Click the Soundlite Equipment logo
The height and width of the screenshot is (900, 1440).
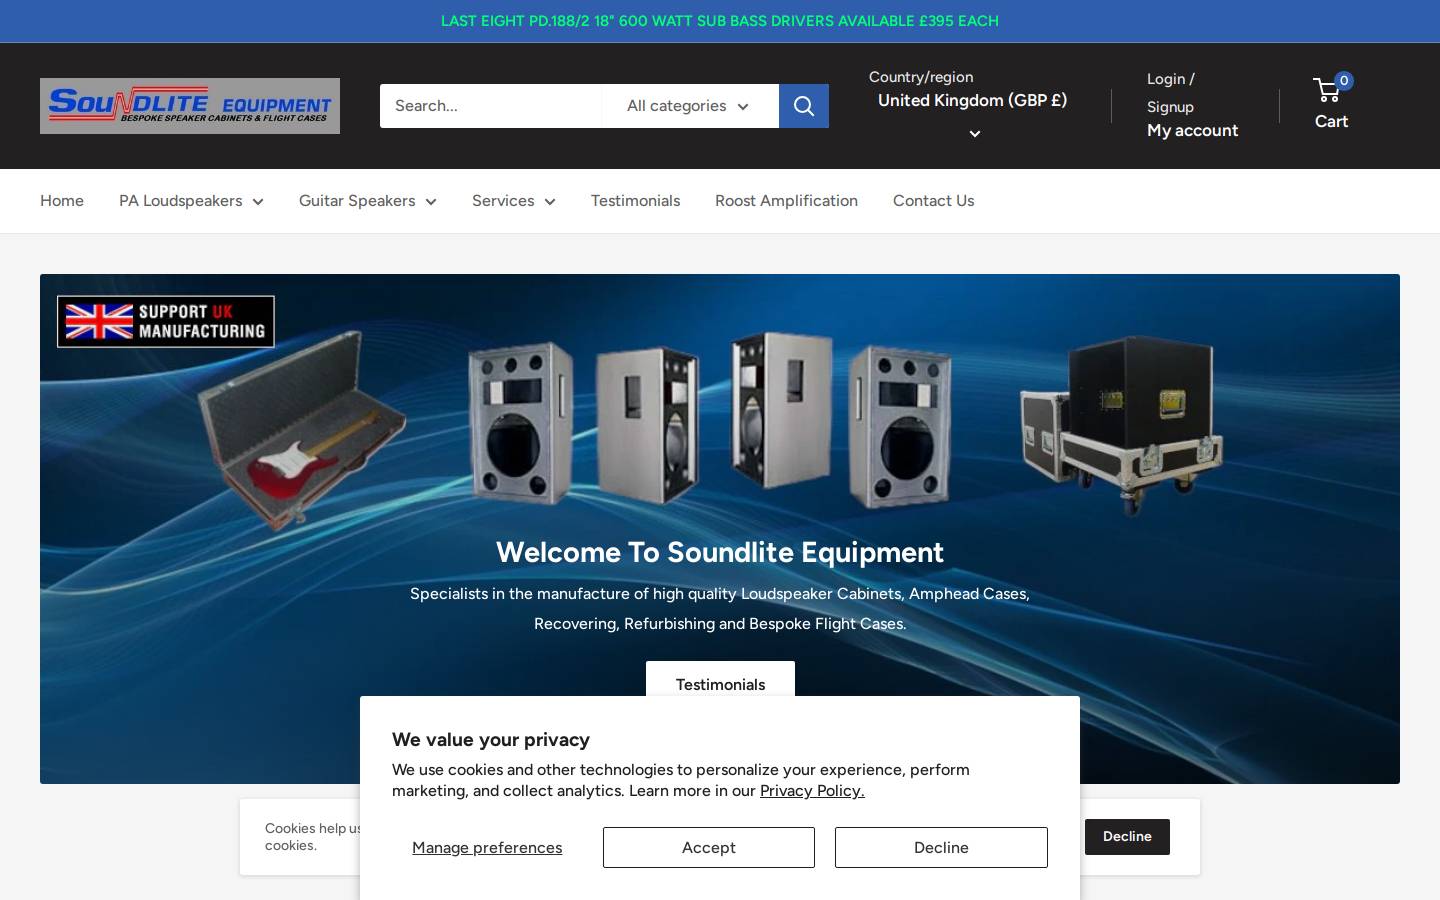tap(190, 106)
